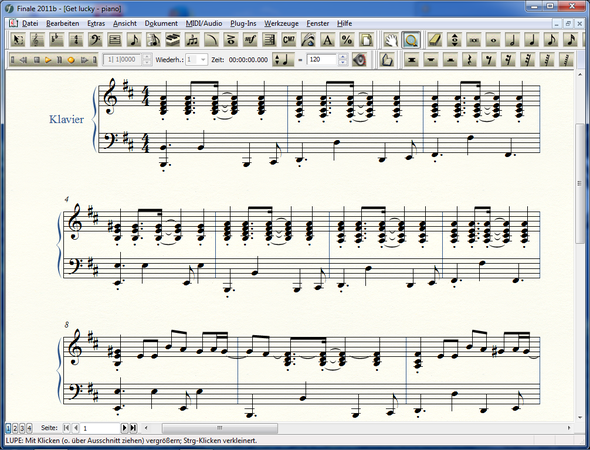Select the Tuplet tool

click(x=192, y=40)
